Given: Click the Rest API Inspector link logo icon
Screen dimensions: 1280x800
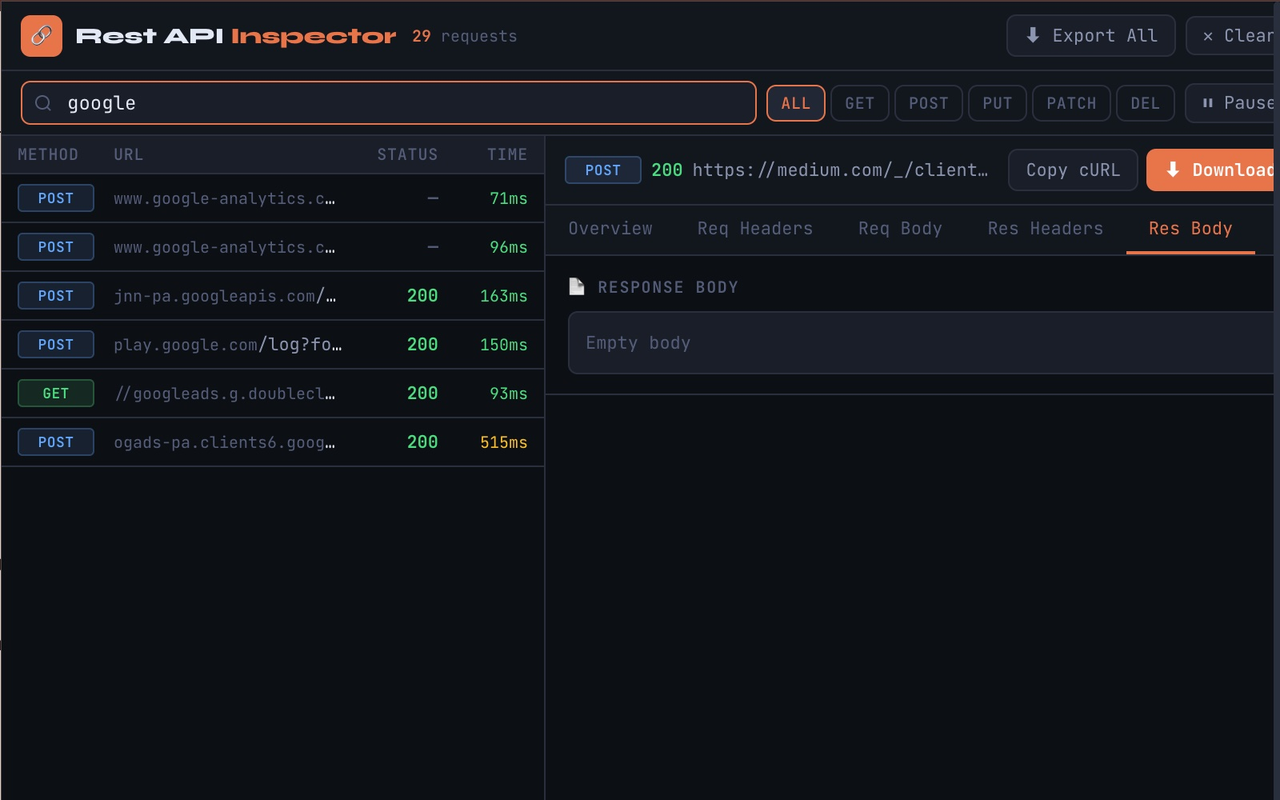Looking at the screenshot, I should click(41, 36).
